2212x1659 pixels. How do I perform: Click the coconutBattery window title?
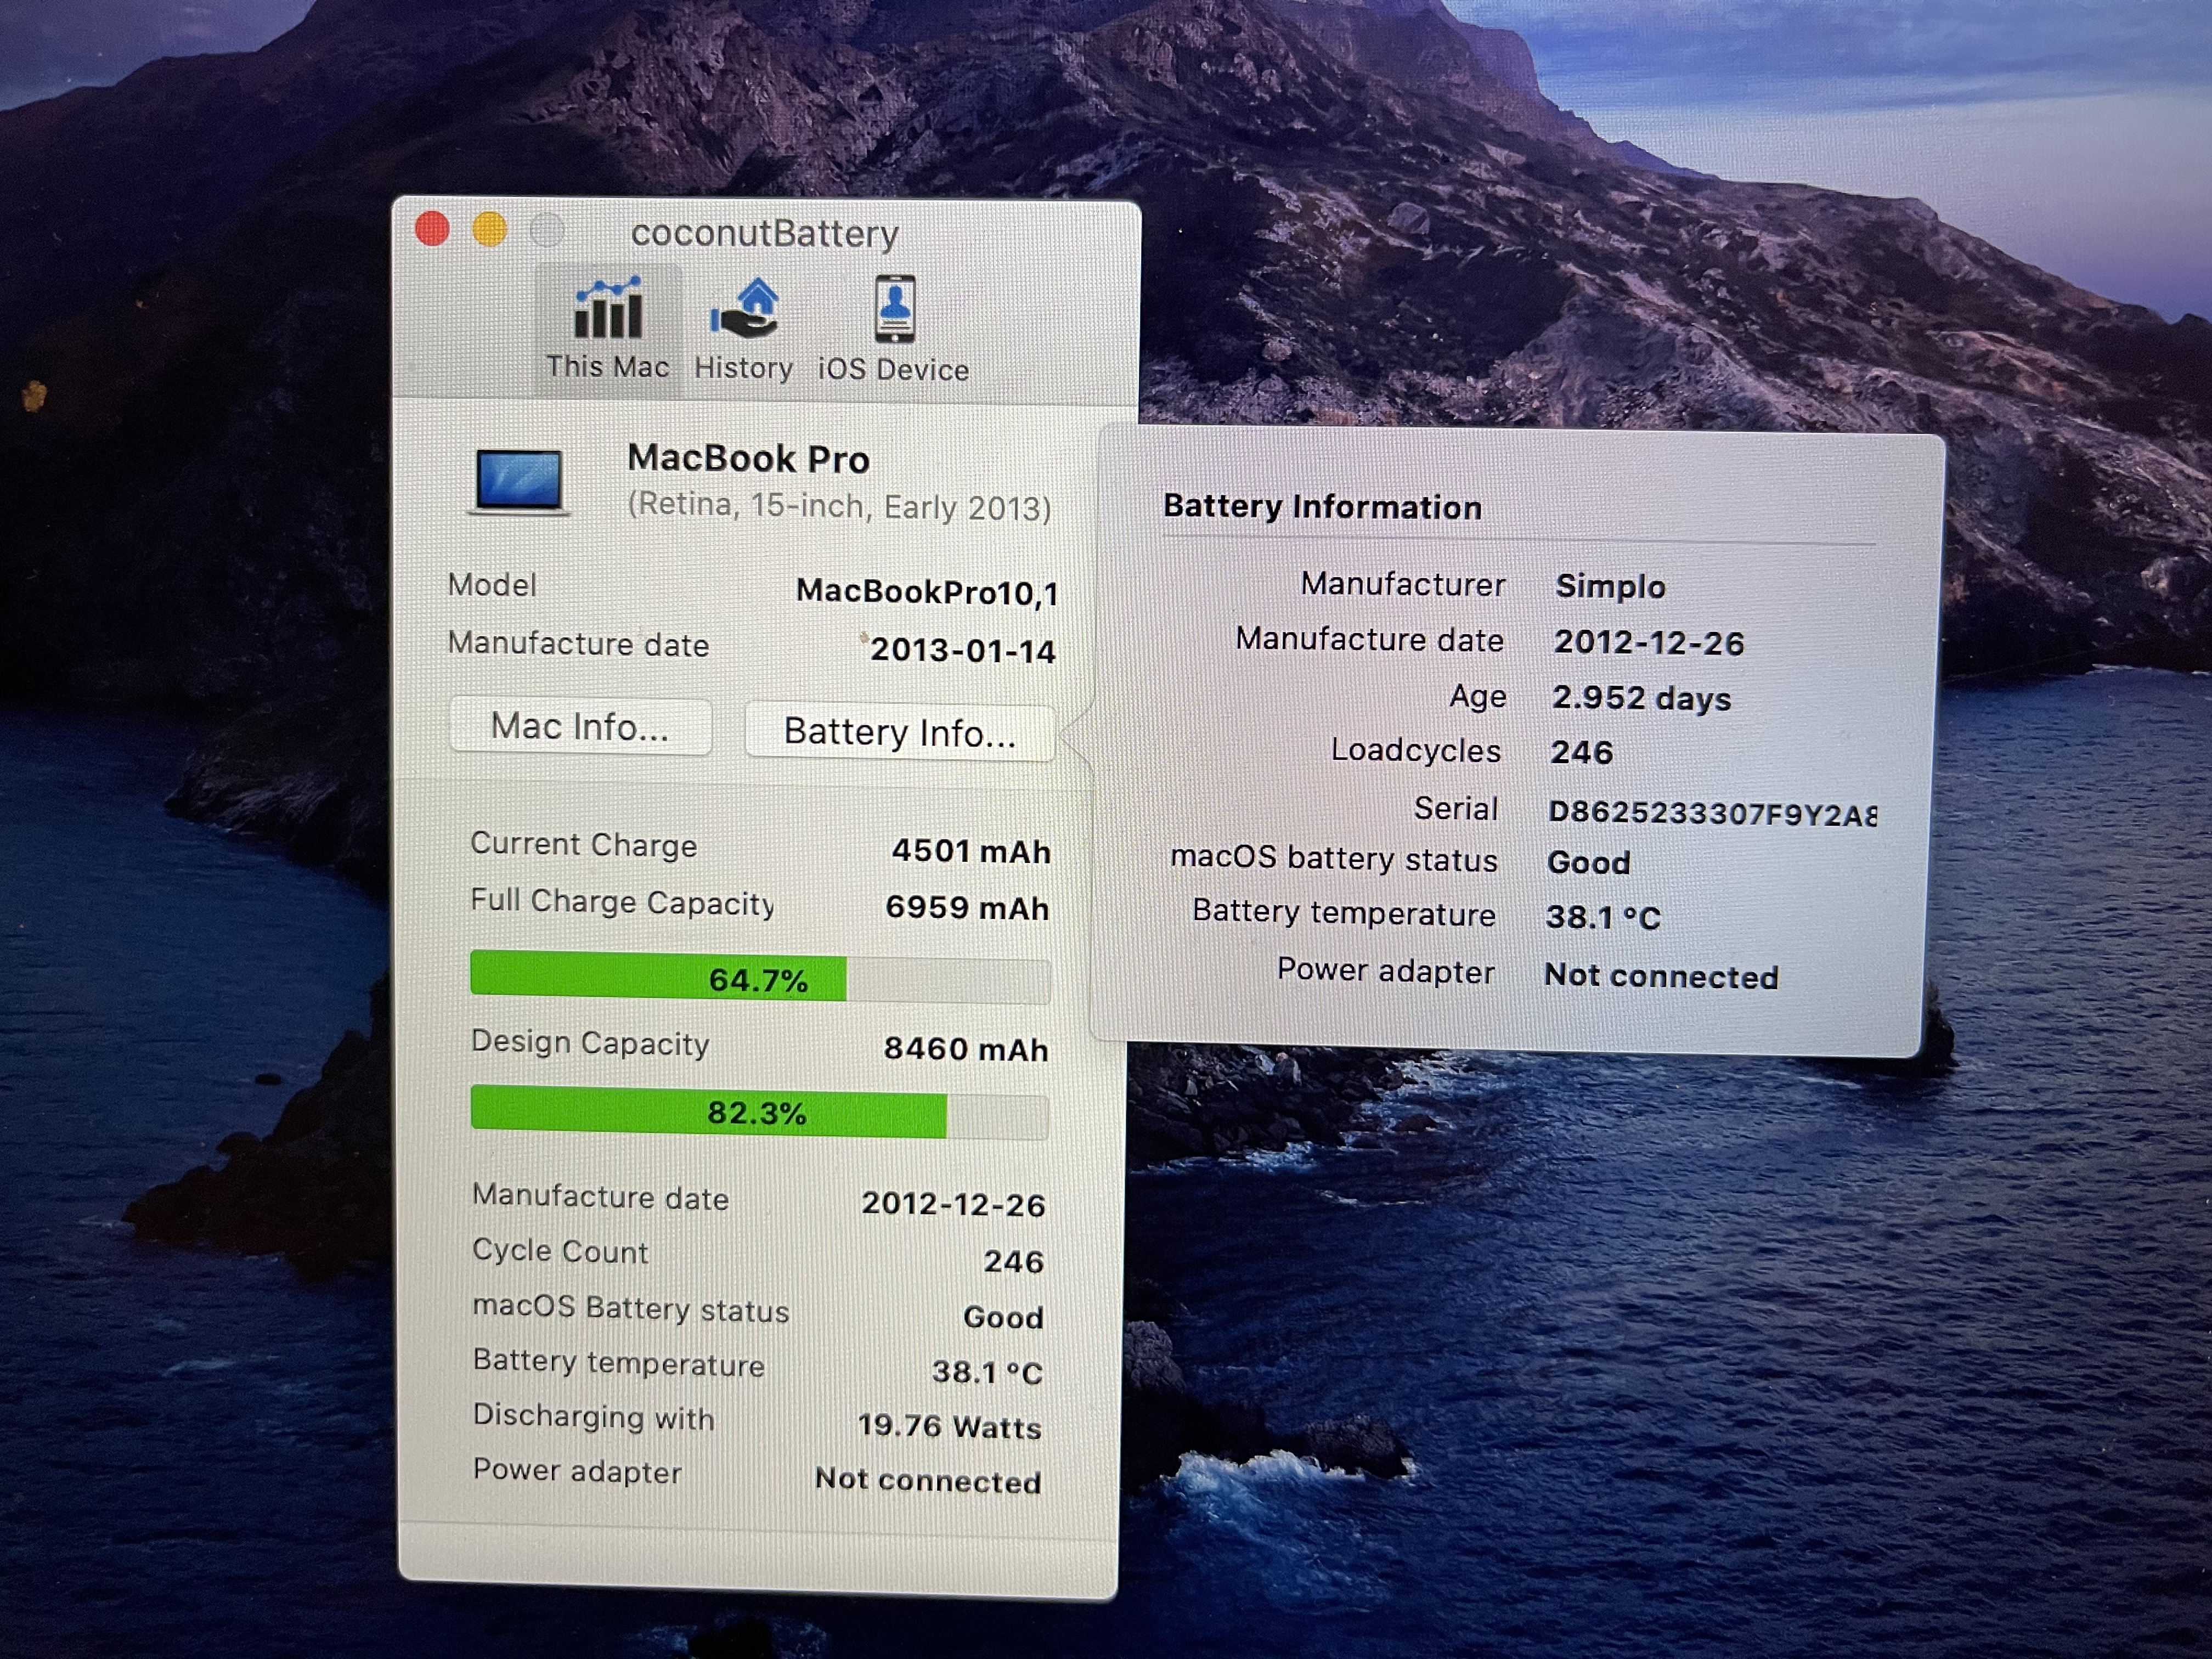(765, 233)
